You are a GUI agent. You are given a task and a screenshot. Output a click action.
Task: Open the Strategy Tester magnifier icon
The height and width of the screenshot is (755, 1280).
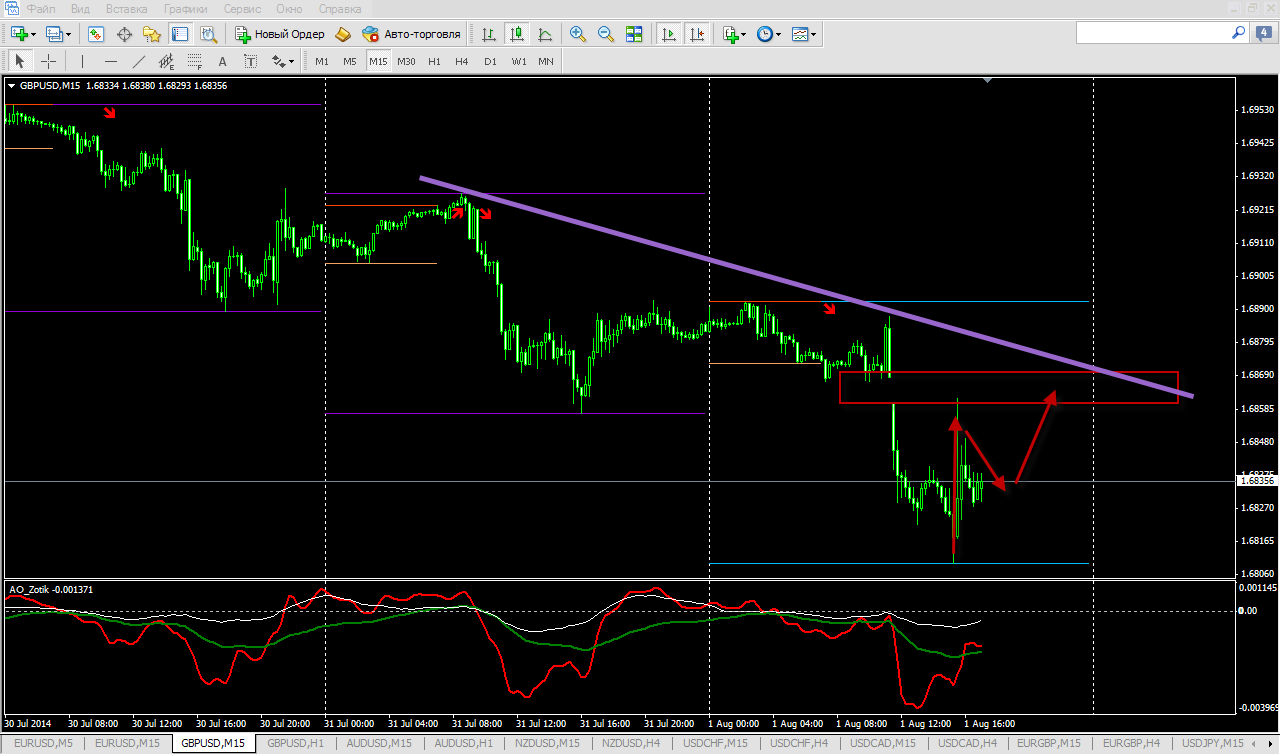click(208, 34)
